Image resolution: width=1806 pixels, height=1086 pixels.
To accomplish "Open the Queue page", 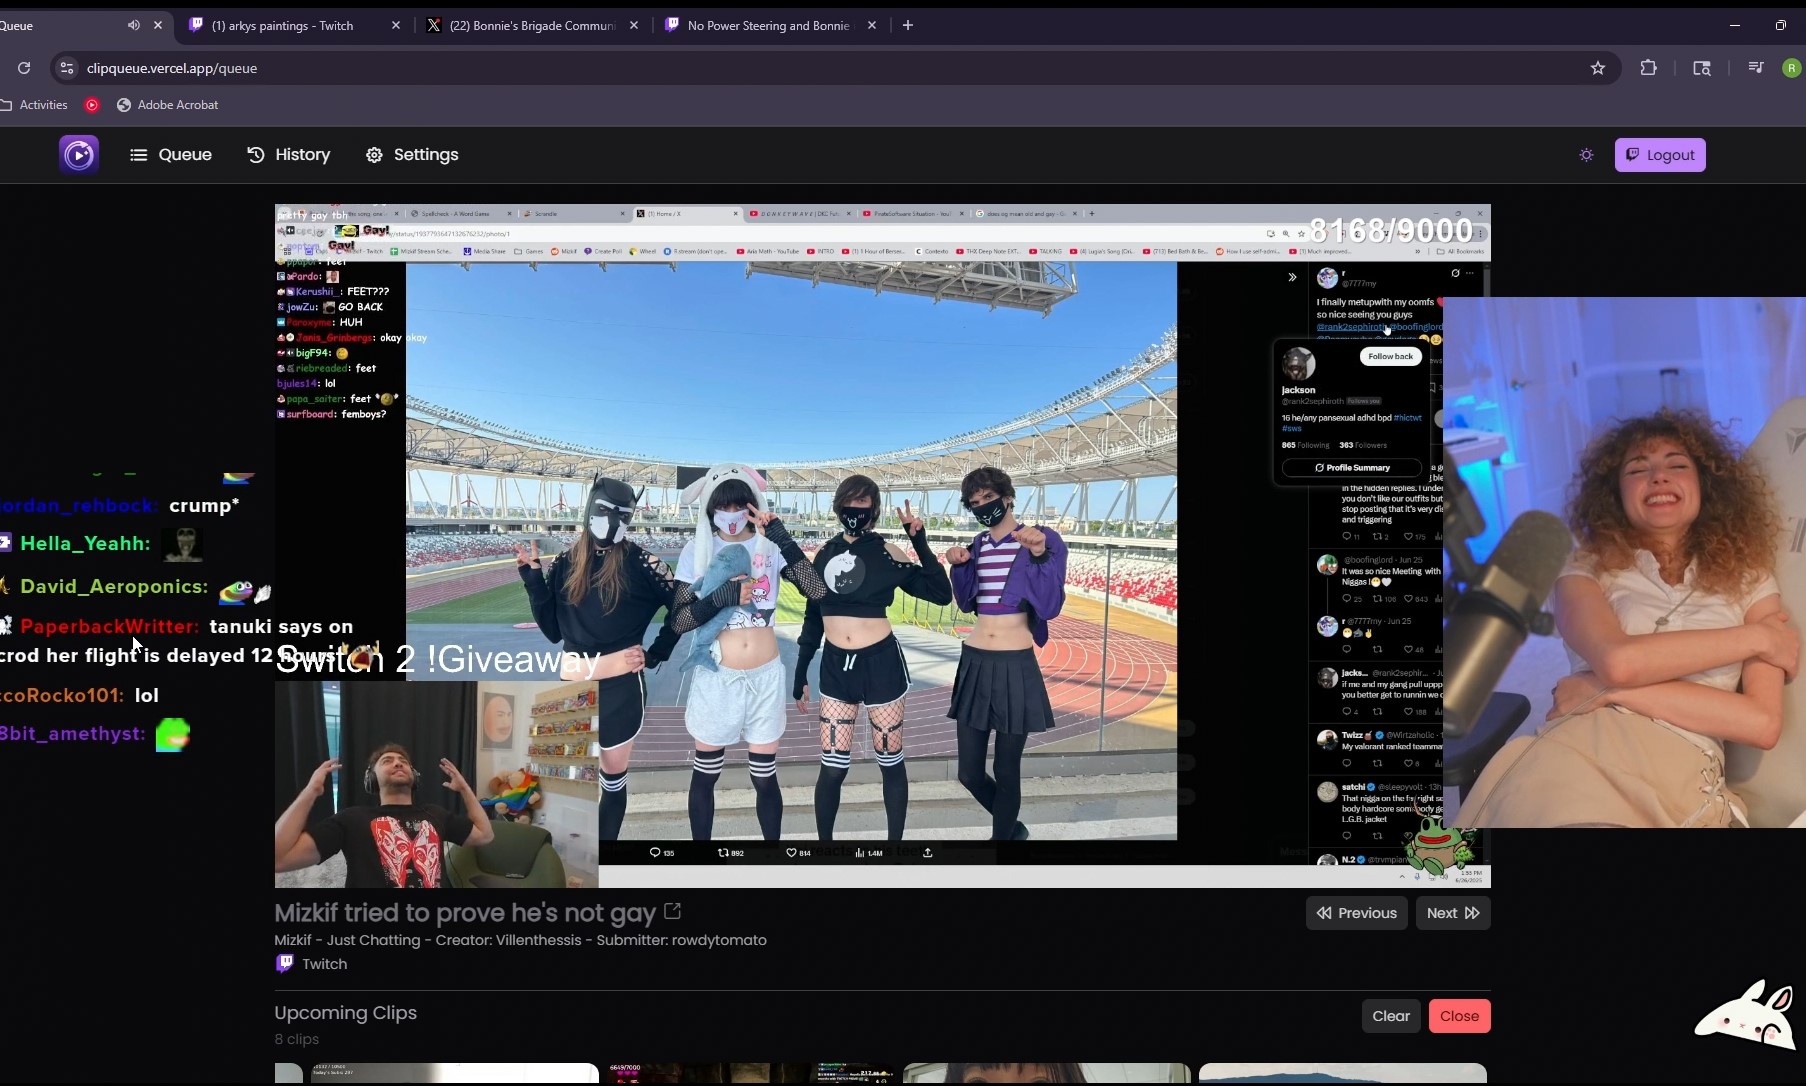I will coord(171,155).
